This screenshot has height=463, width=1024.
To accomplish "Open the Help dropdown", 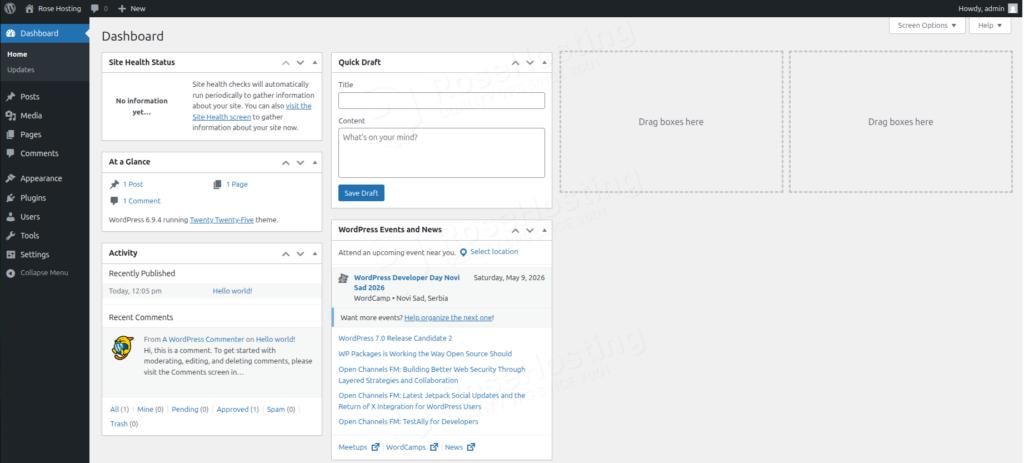I will pos(990,25).
